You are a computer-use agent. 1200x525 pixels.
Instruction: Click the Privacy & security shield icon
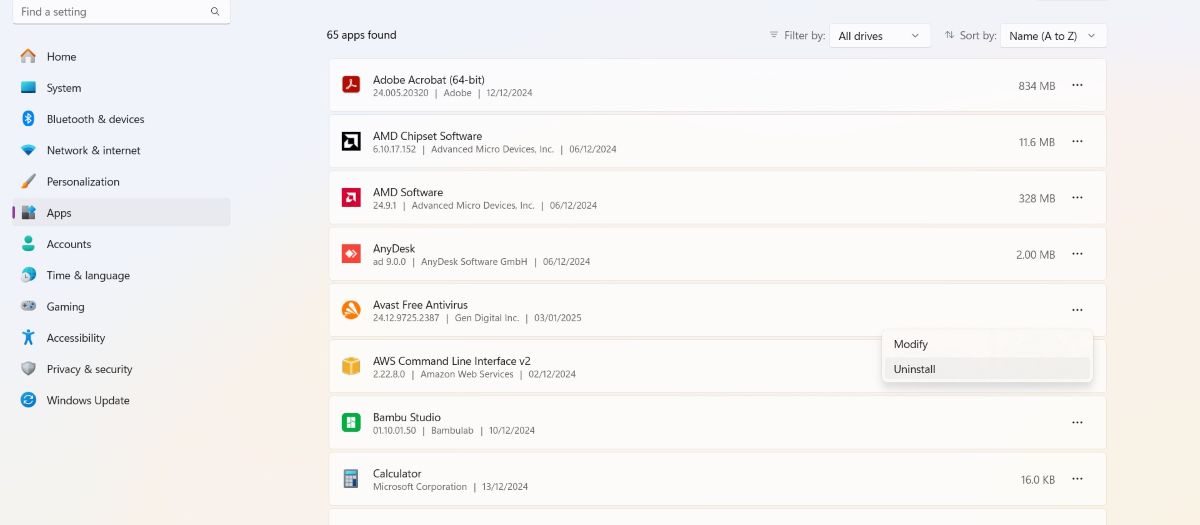click(28, 369)
